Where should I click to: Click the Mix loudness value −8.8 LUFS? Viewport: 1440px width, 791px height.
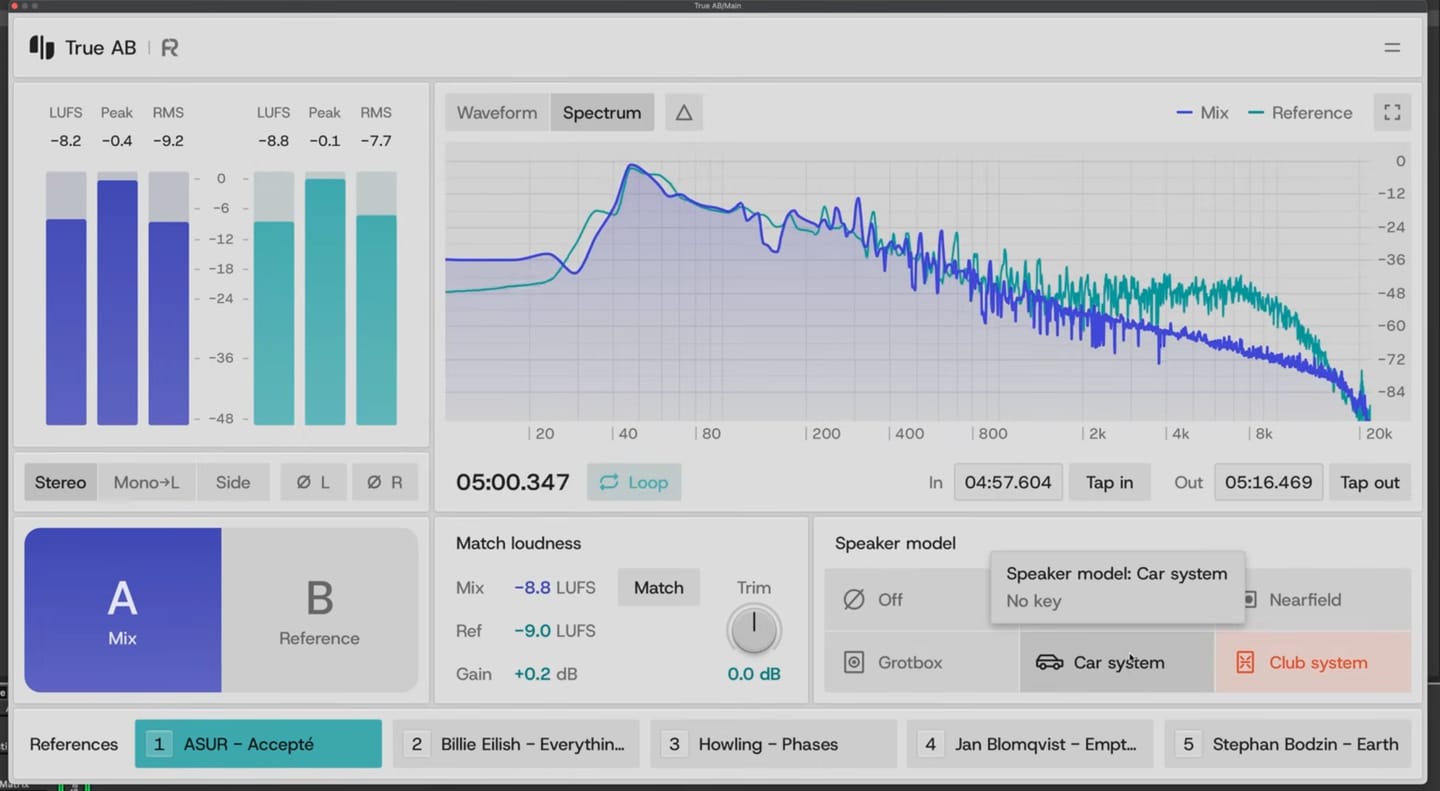(x=555, y=588)
